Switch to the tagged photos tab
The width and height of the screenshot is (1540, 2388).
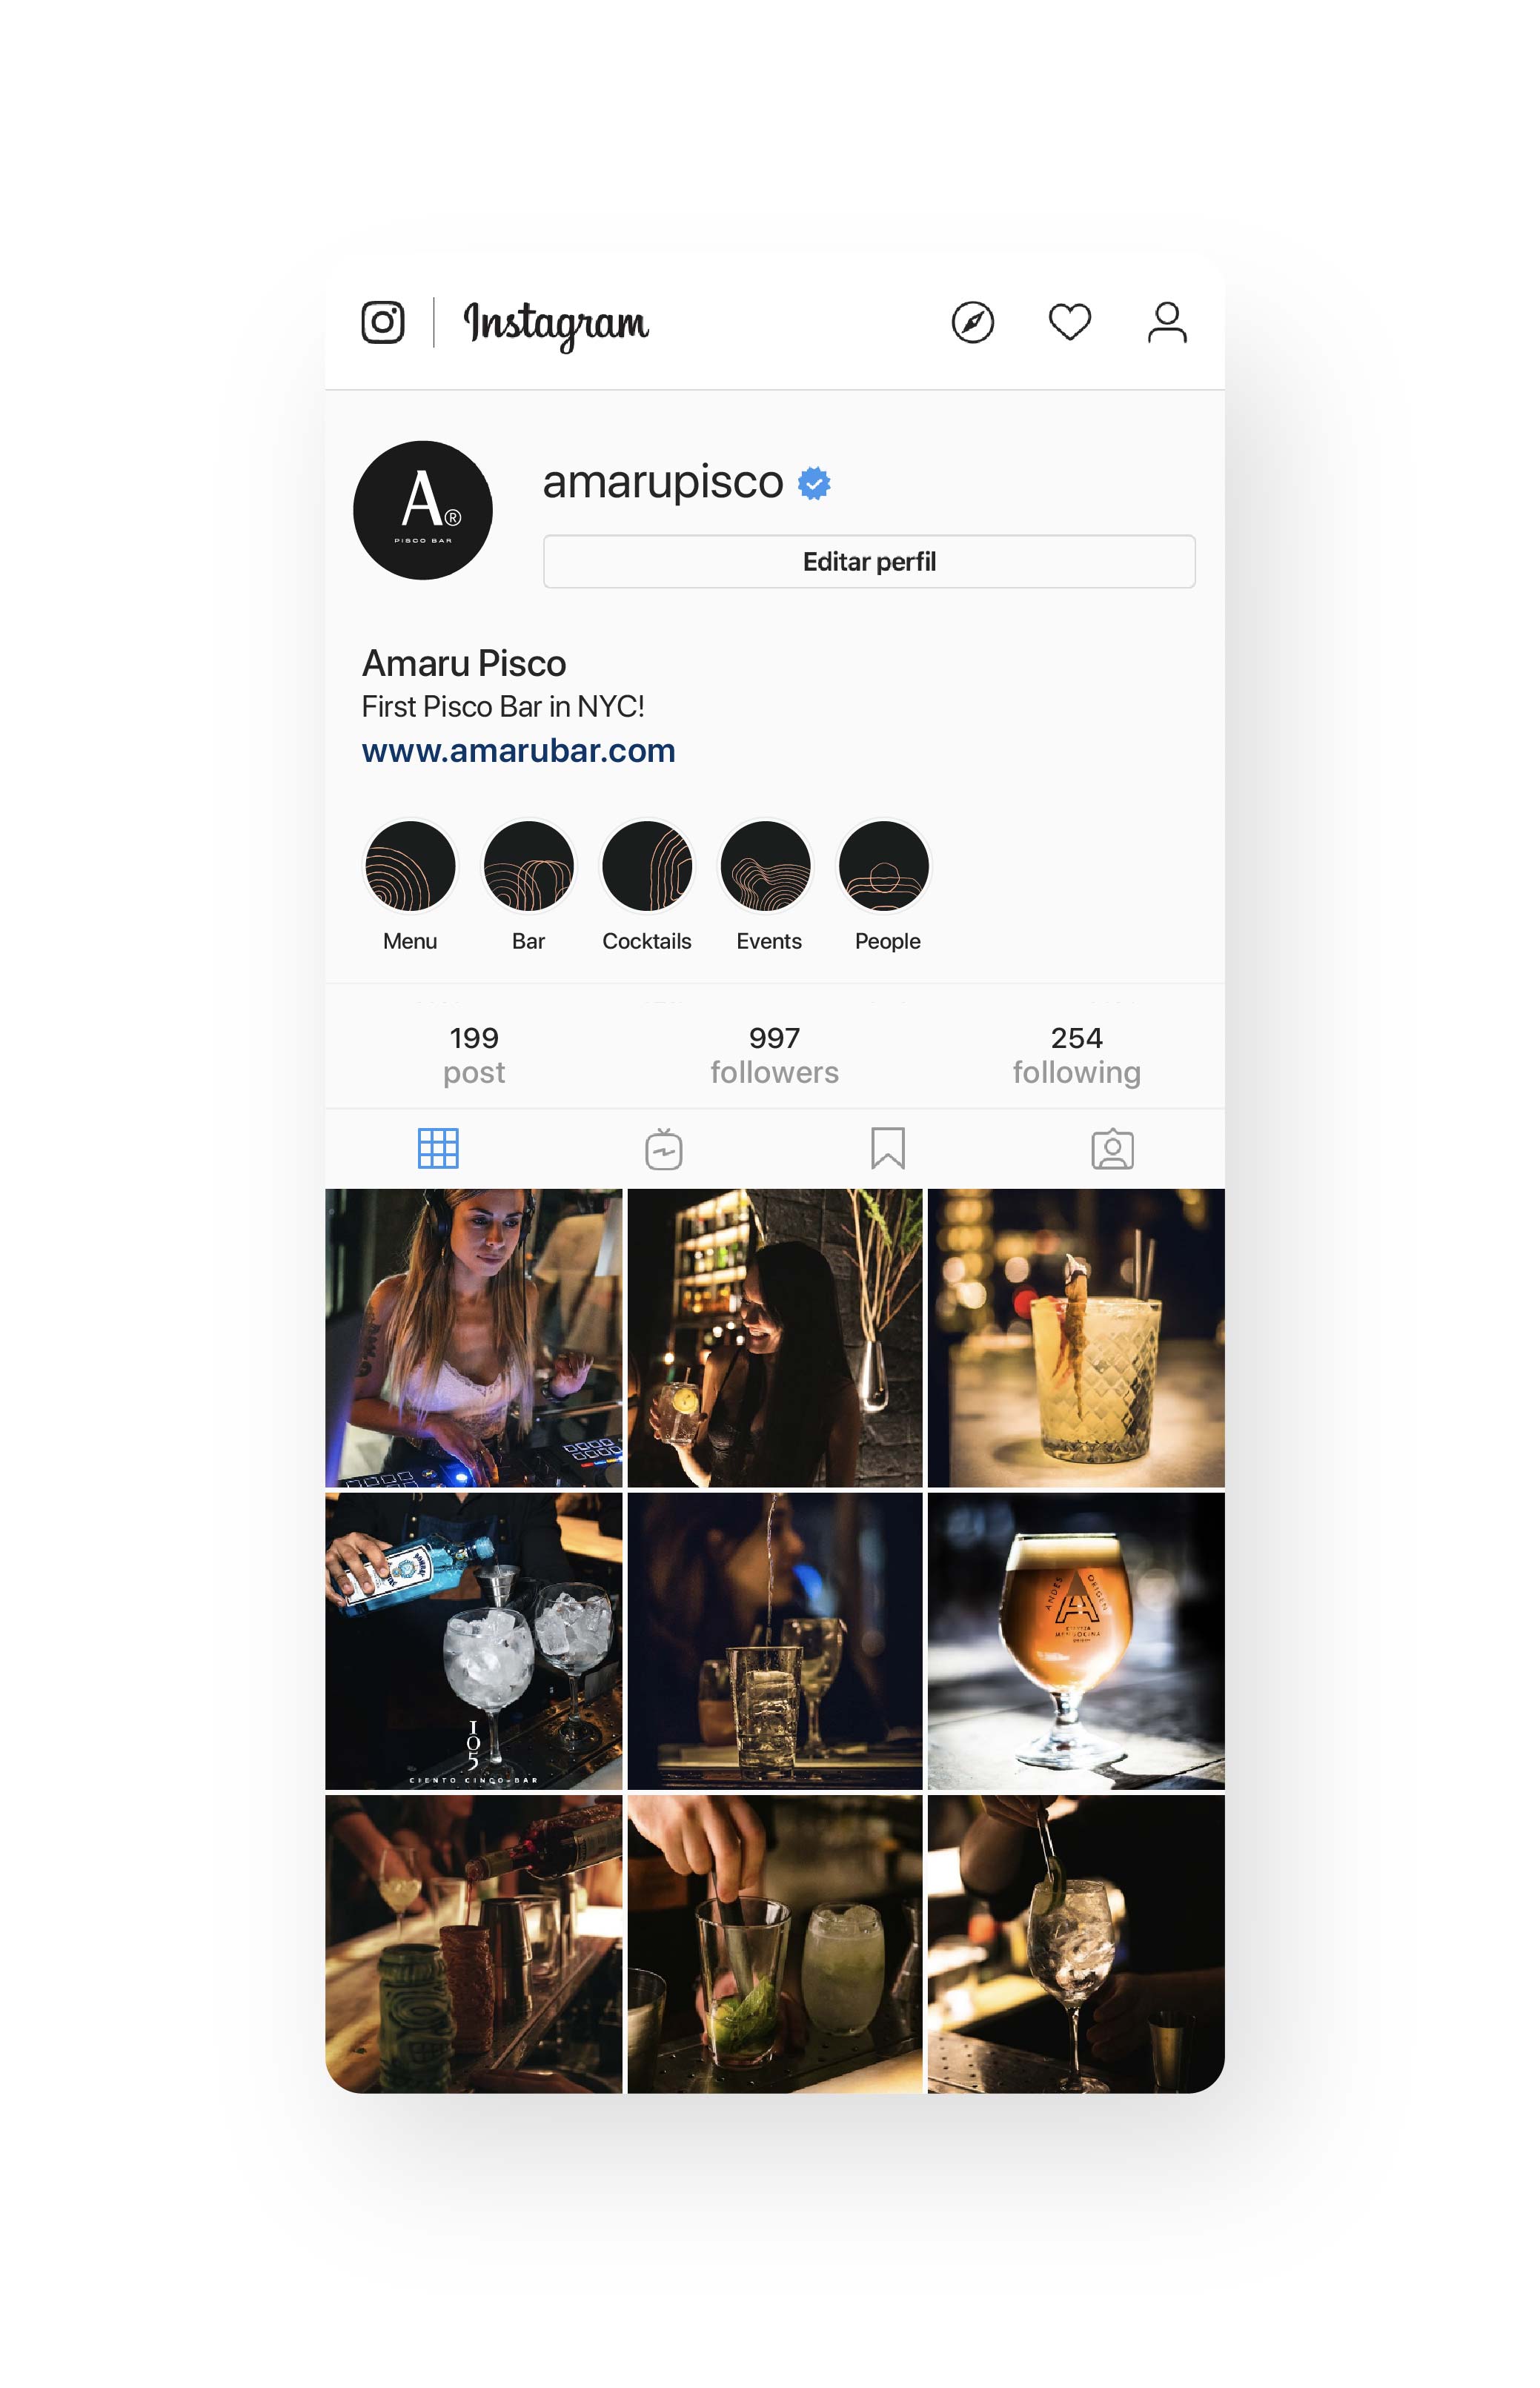point(1112,1149)
